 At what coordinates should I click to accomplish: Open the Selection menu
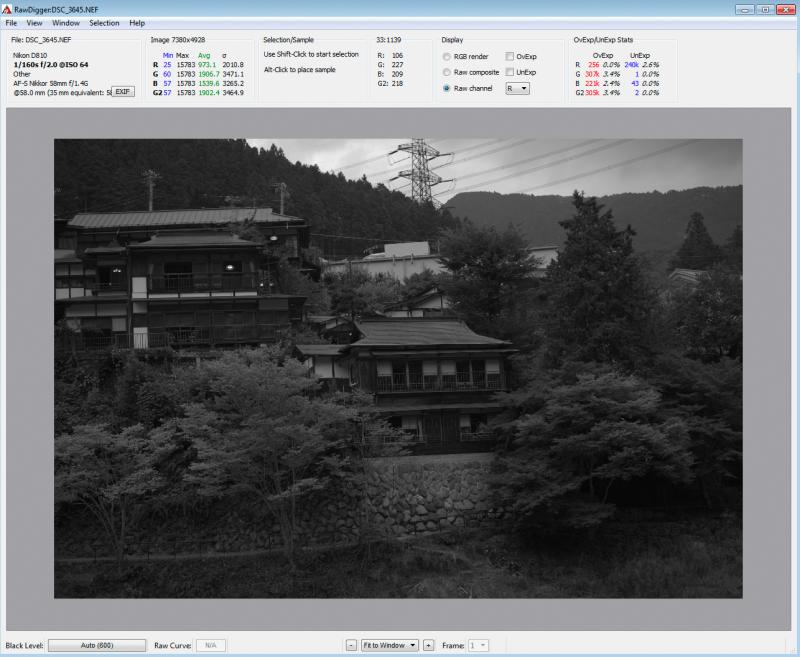[104, 23]
